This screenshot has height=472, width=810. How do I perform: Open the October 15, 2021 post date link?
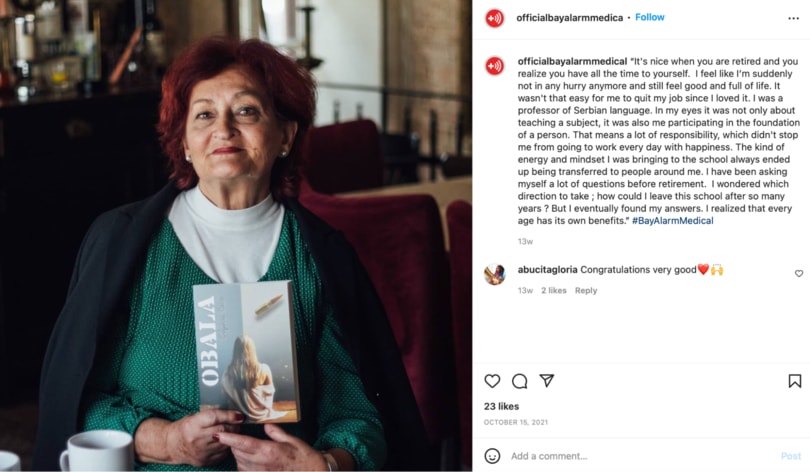[x=516, y=422]
